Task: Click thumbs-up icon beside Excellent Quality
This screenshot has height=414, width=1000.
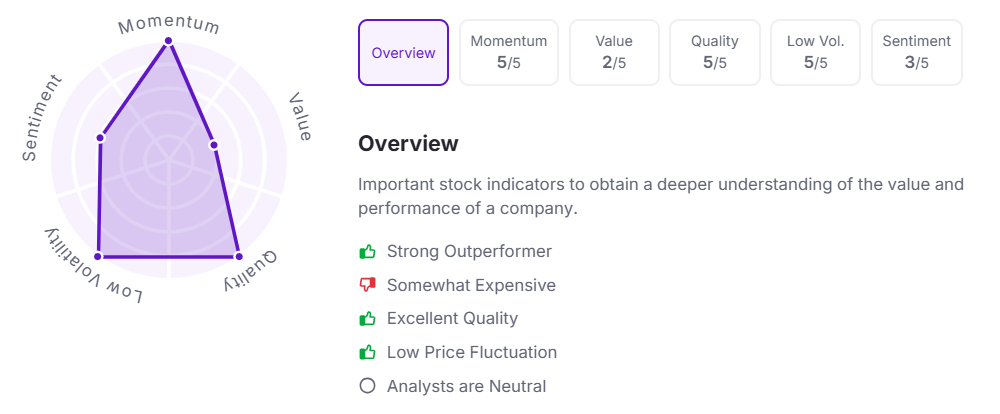Action: pos(367,318)
